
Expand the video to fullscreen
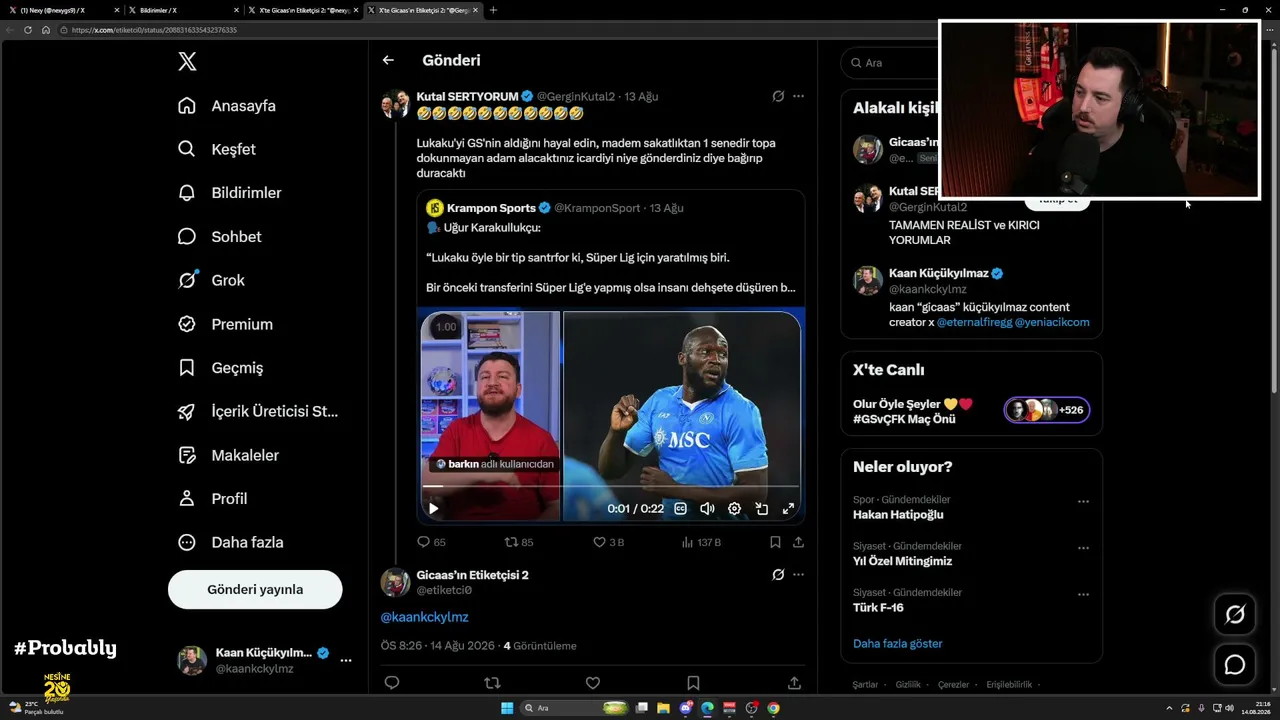(x=788, y=508)
